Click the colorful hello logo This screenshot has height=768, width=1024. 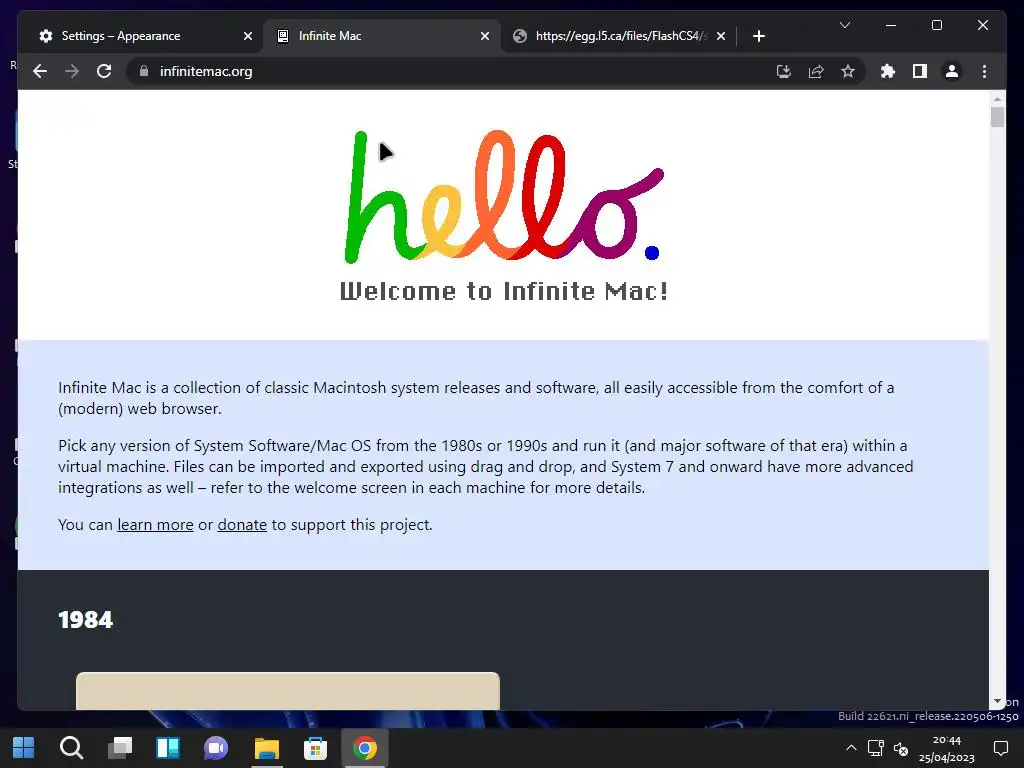pos(504,196)
